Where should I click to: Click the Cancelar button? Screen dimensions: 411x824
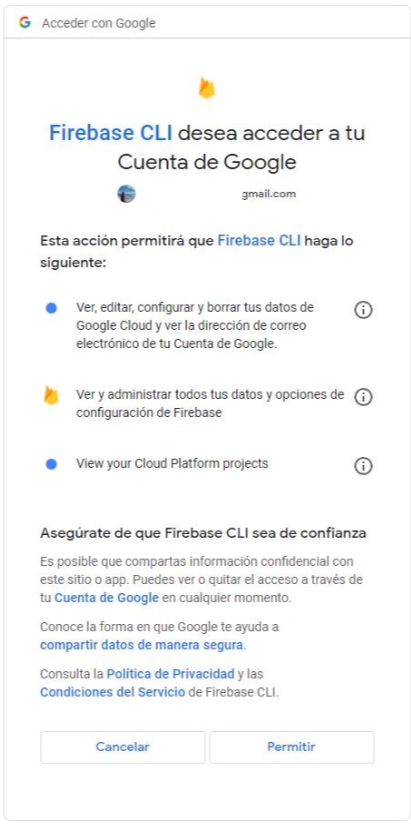[122, 747]
